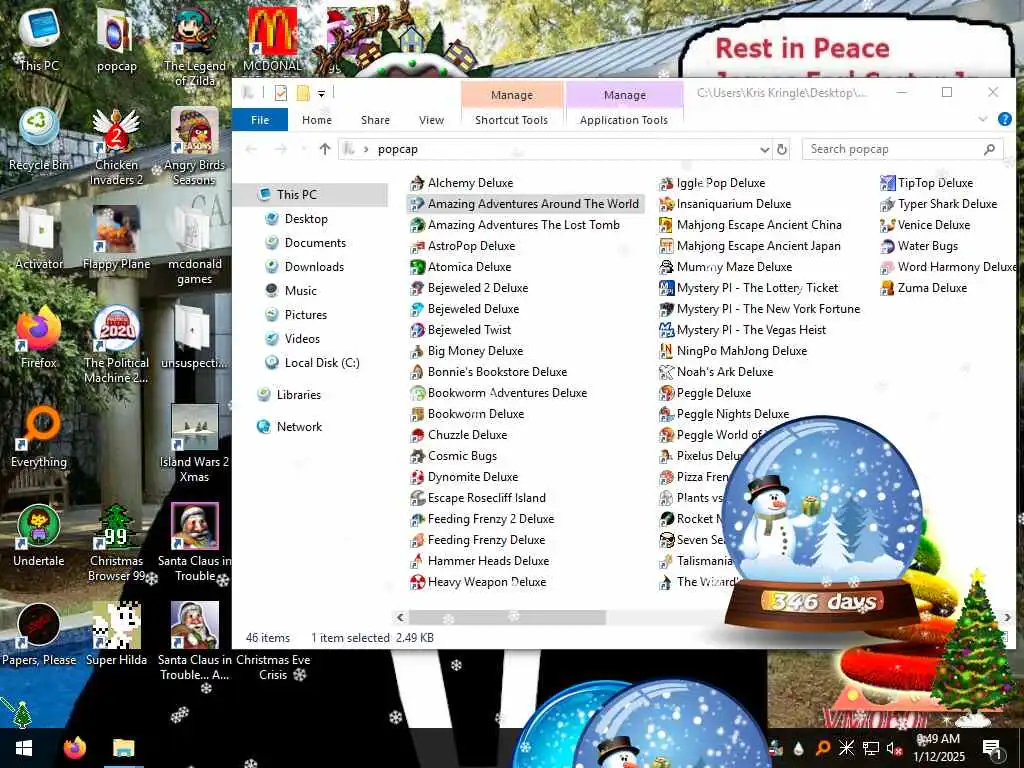
Task: Select the Dynomite Deluxe icon
Action: click(417, 477)
